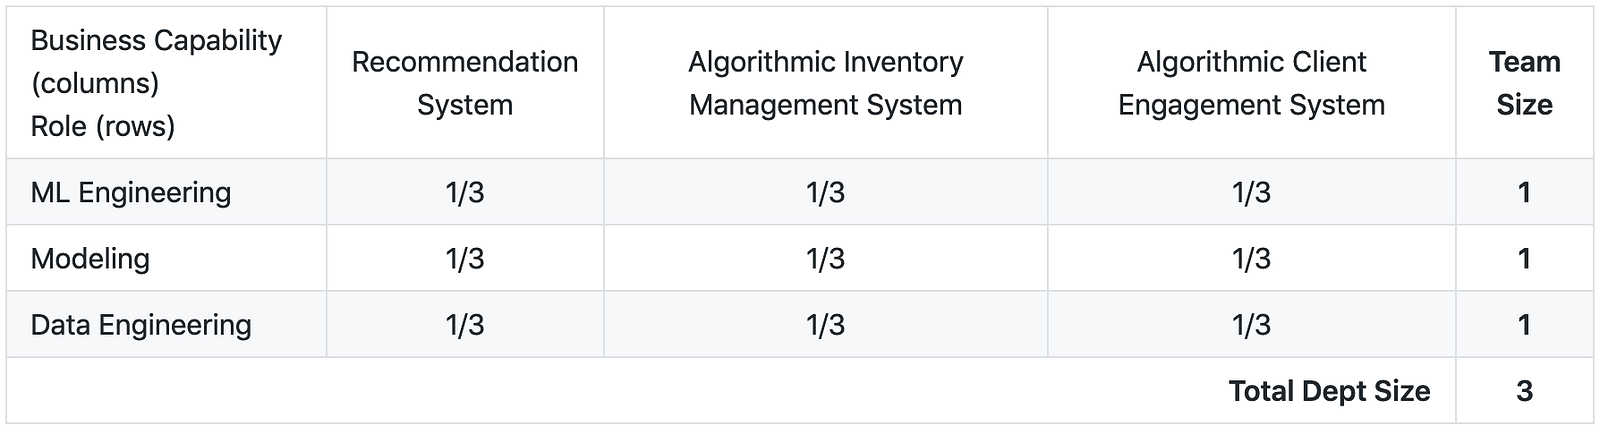1600x426 pixels.
Task: Click Modeling Inventory Management 1/3 cell
Action: click(x=825, y=258)
